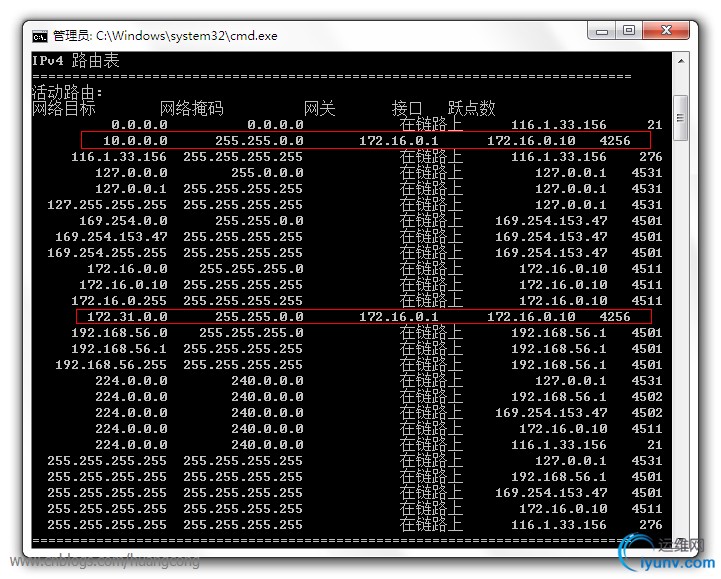This screenshot has height=579, width=721.
Task: Click destination 172.16.0.0
Action: pyautogui.click(x=127, y=269)
